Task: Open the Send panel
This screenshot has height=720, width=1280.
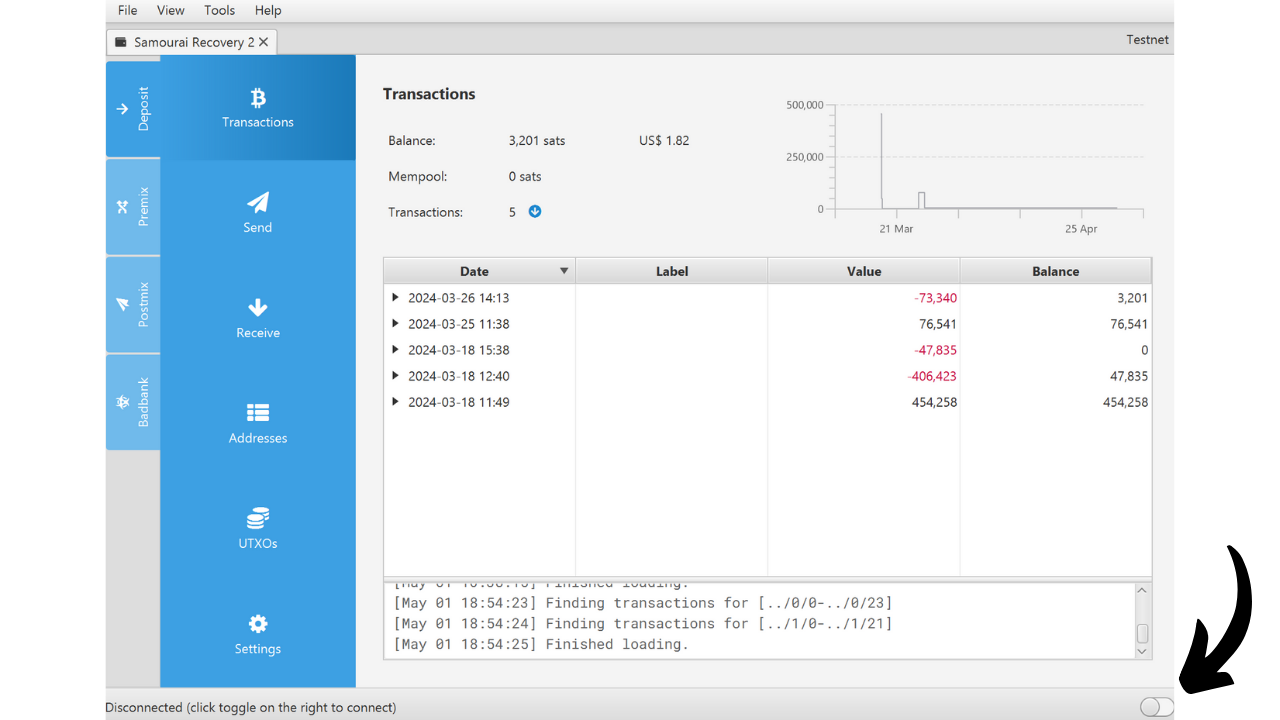Action: [x=258, y=213]
